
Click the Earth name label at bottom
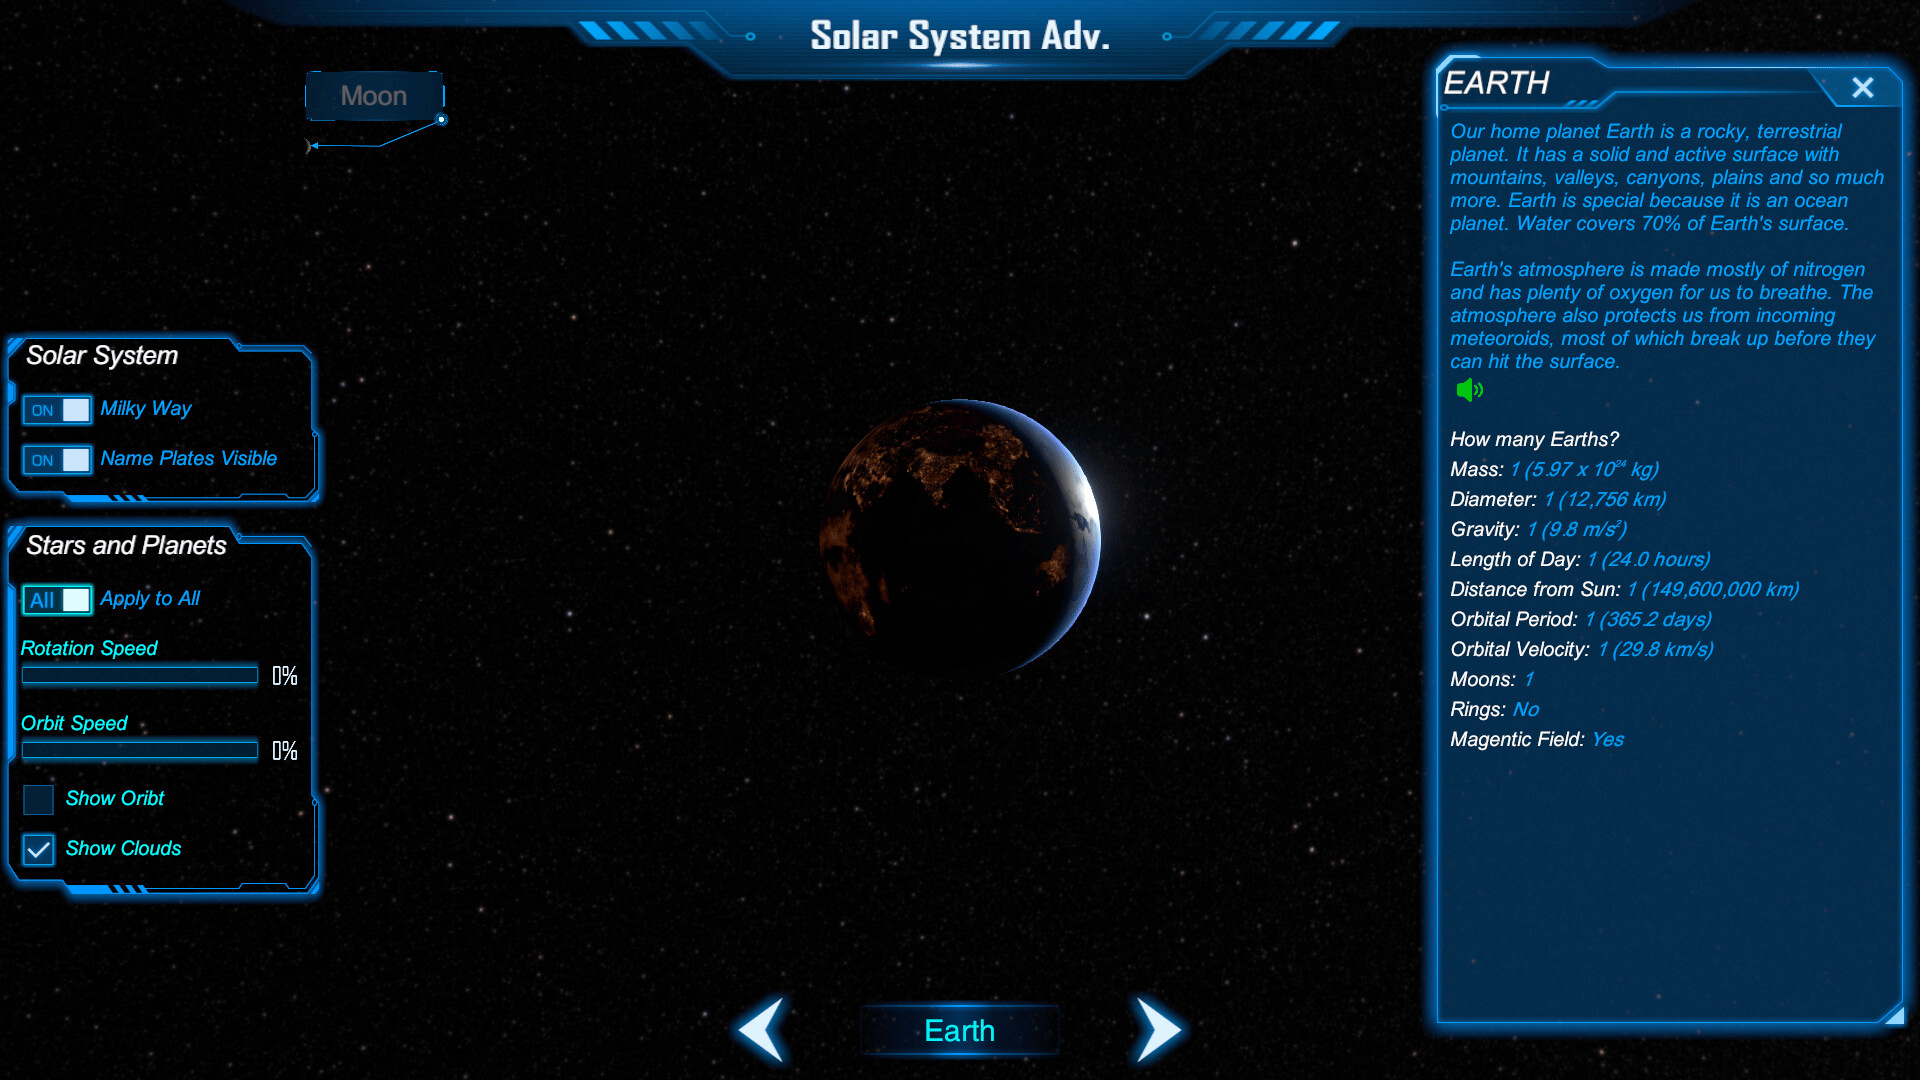[x=959, y=1031]
